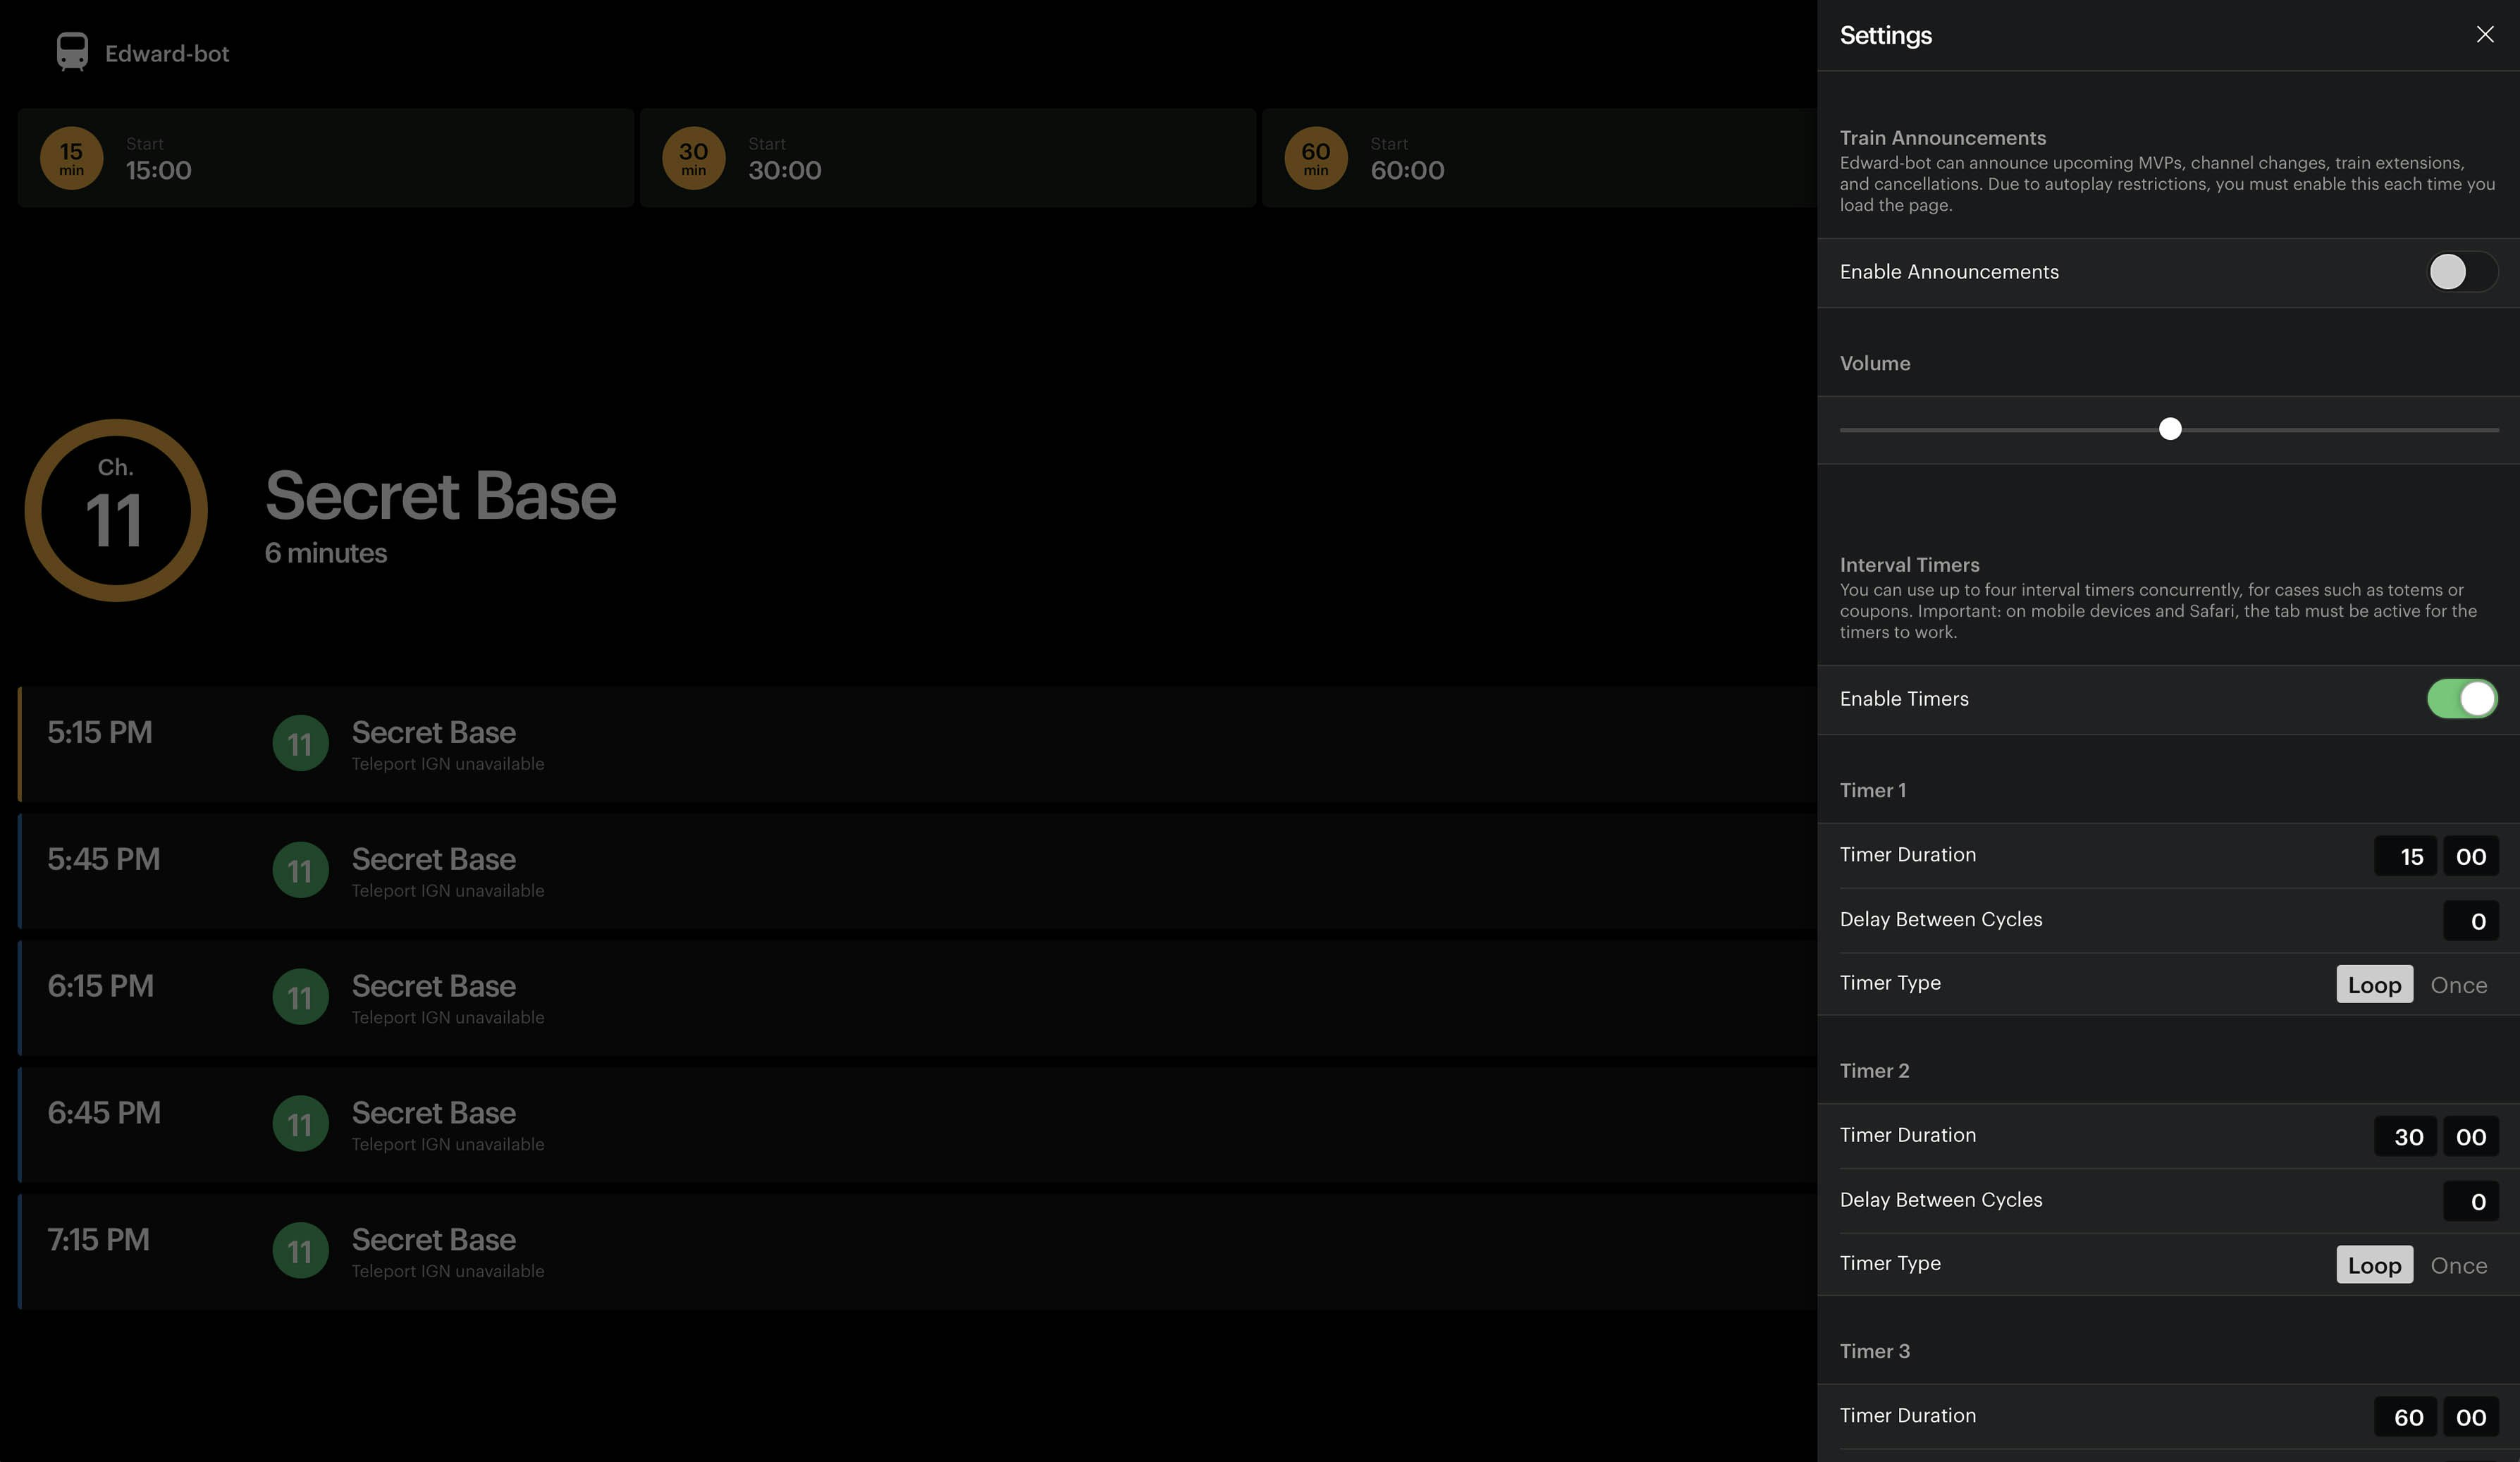The height and width of the screenshot is (1462, 2520).
Task: Click Timer 1 duration seconds field
Action: point(2470,856)
